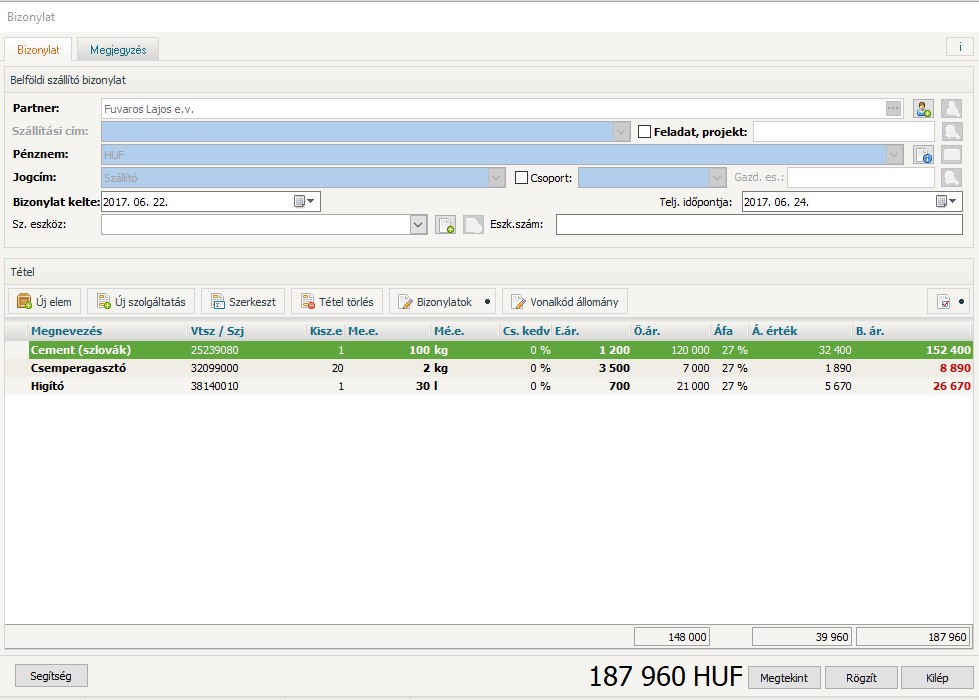The height and width of the screenshot is (700, 979).
Task: Click into the Eszk.szám input field
Action: pyautogui.click(x=758, y=225)
